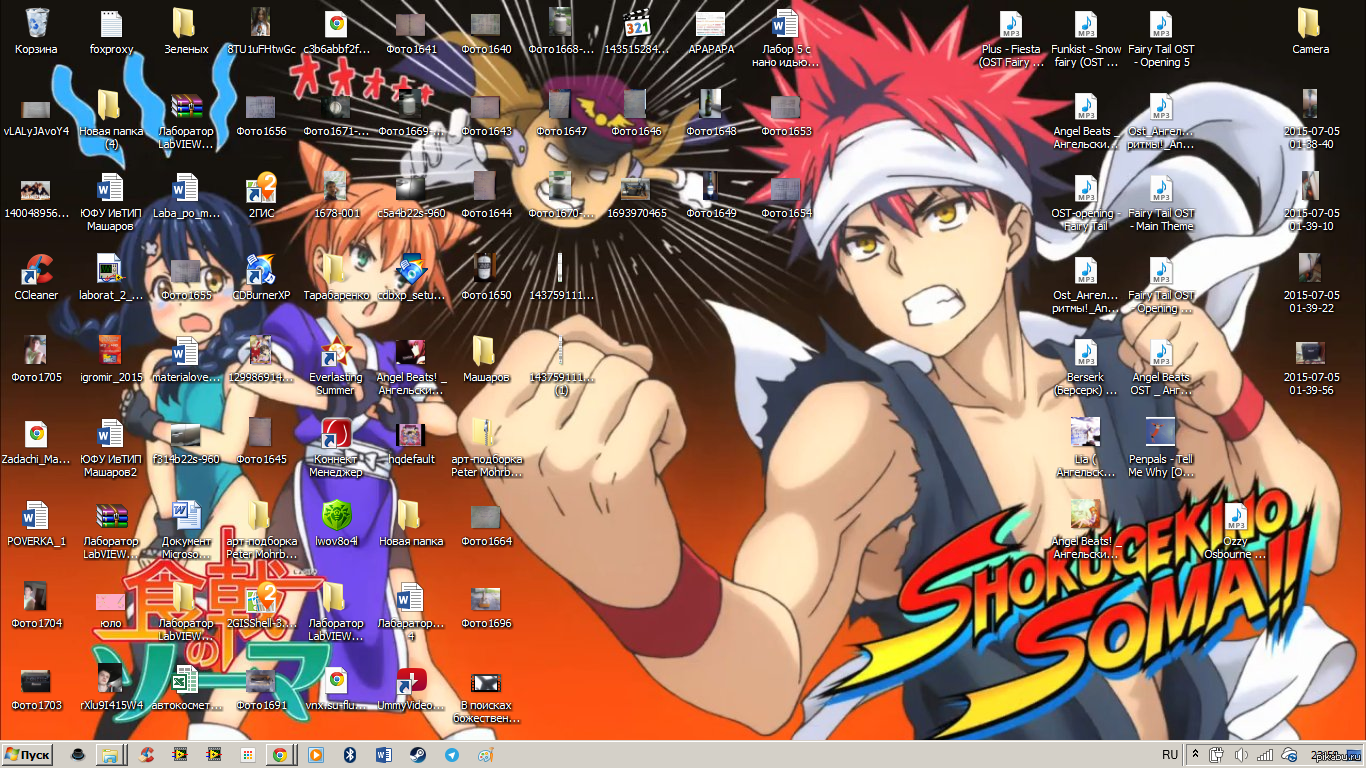Click the Bluetooth icon in the taskbar
Viewport: 1366px width, 768px height.
tap(350, 755)
